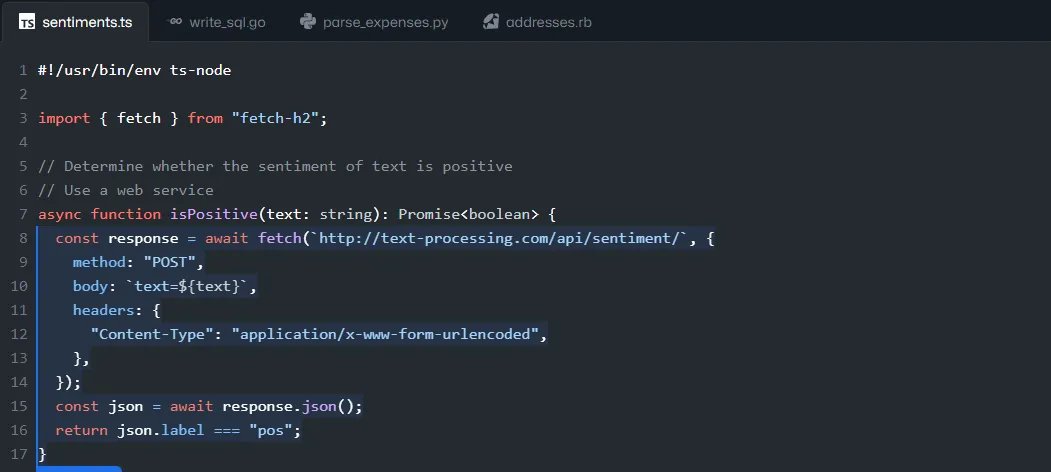The image size is (1051, 472).
Task: Click line number 17 in the gutter
Action: (x=19, y=454)
